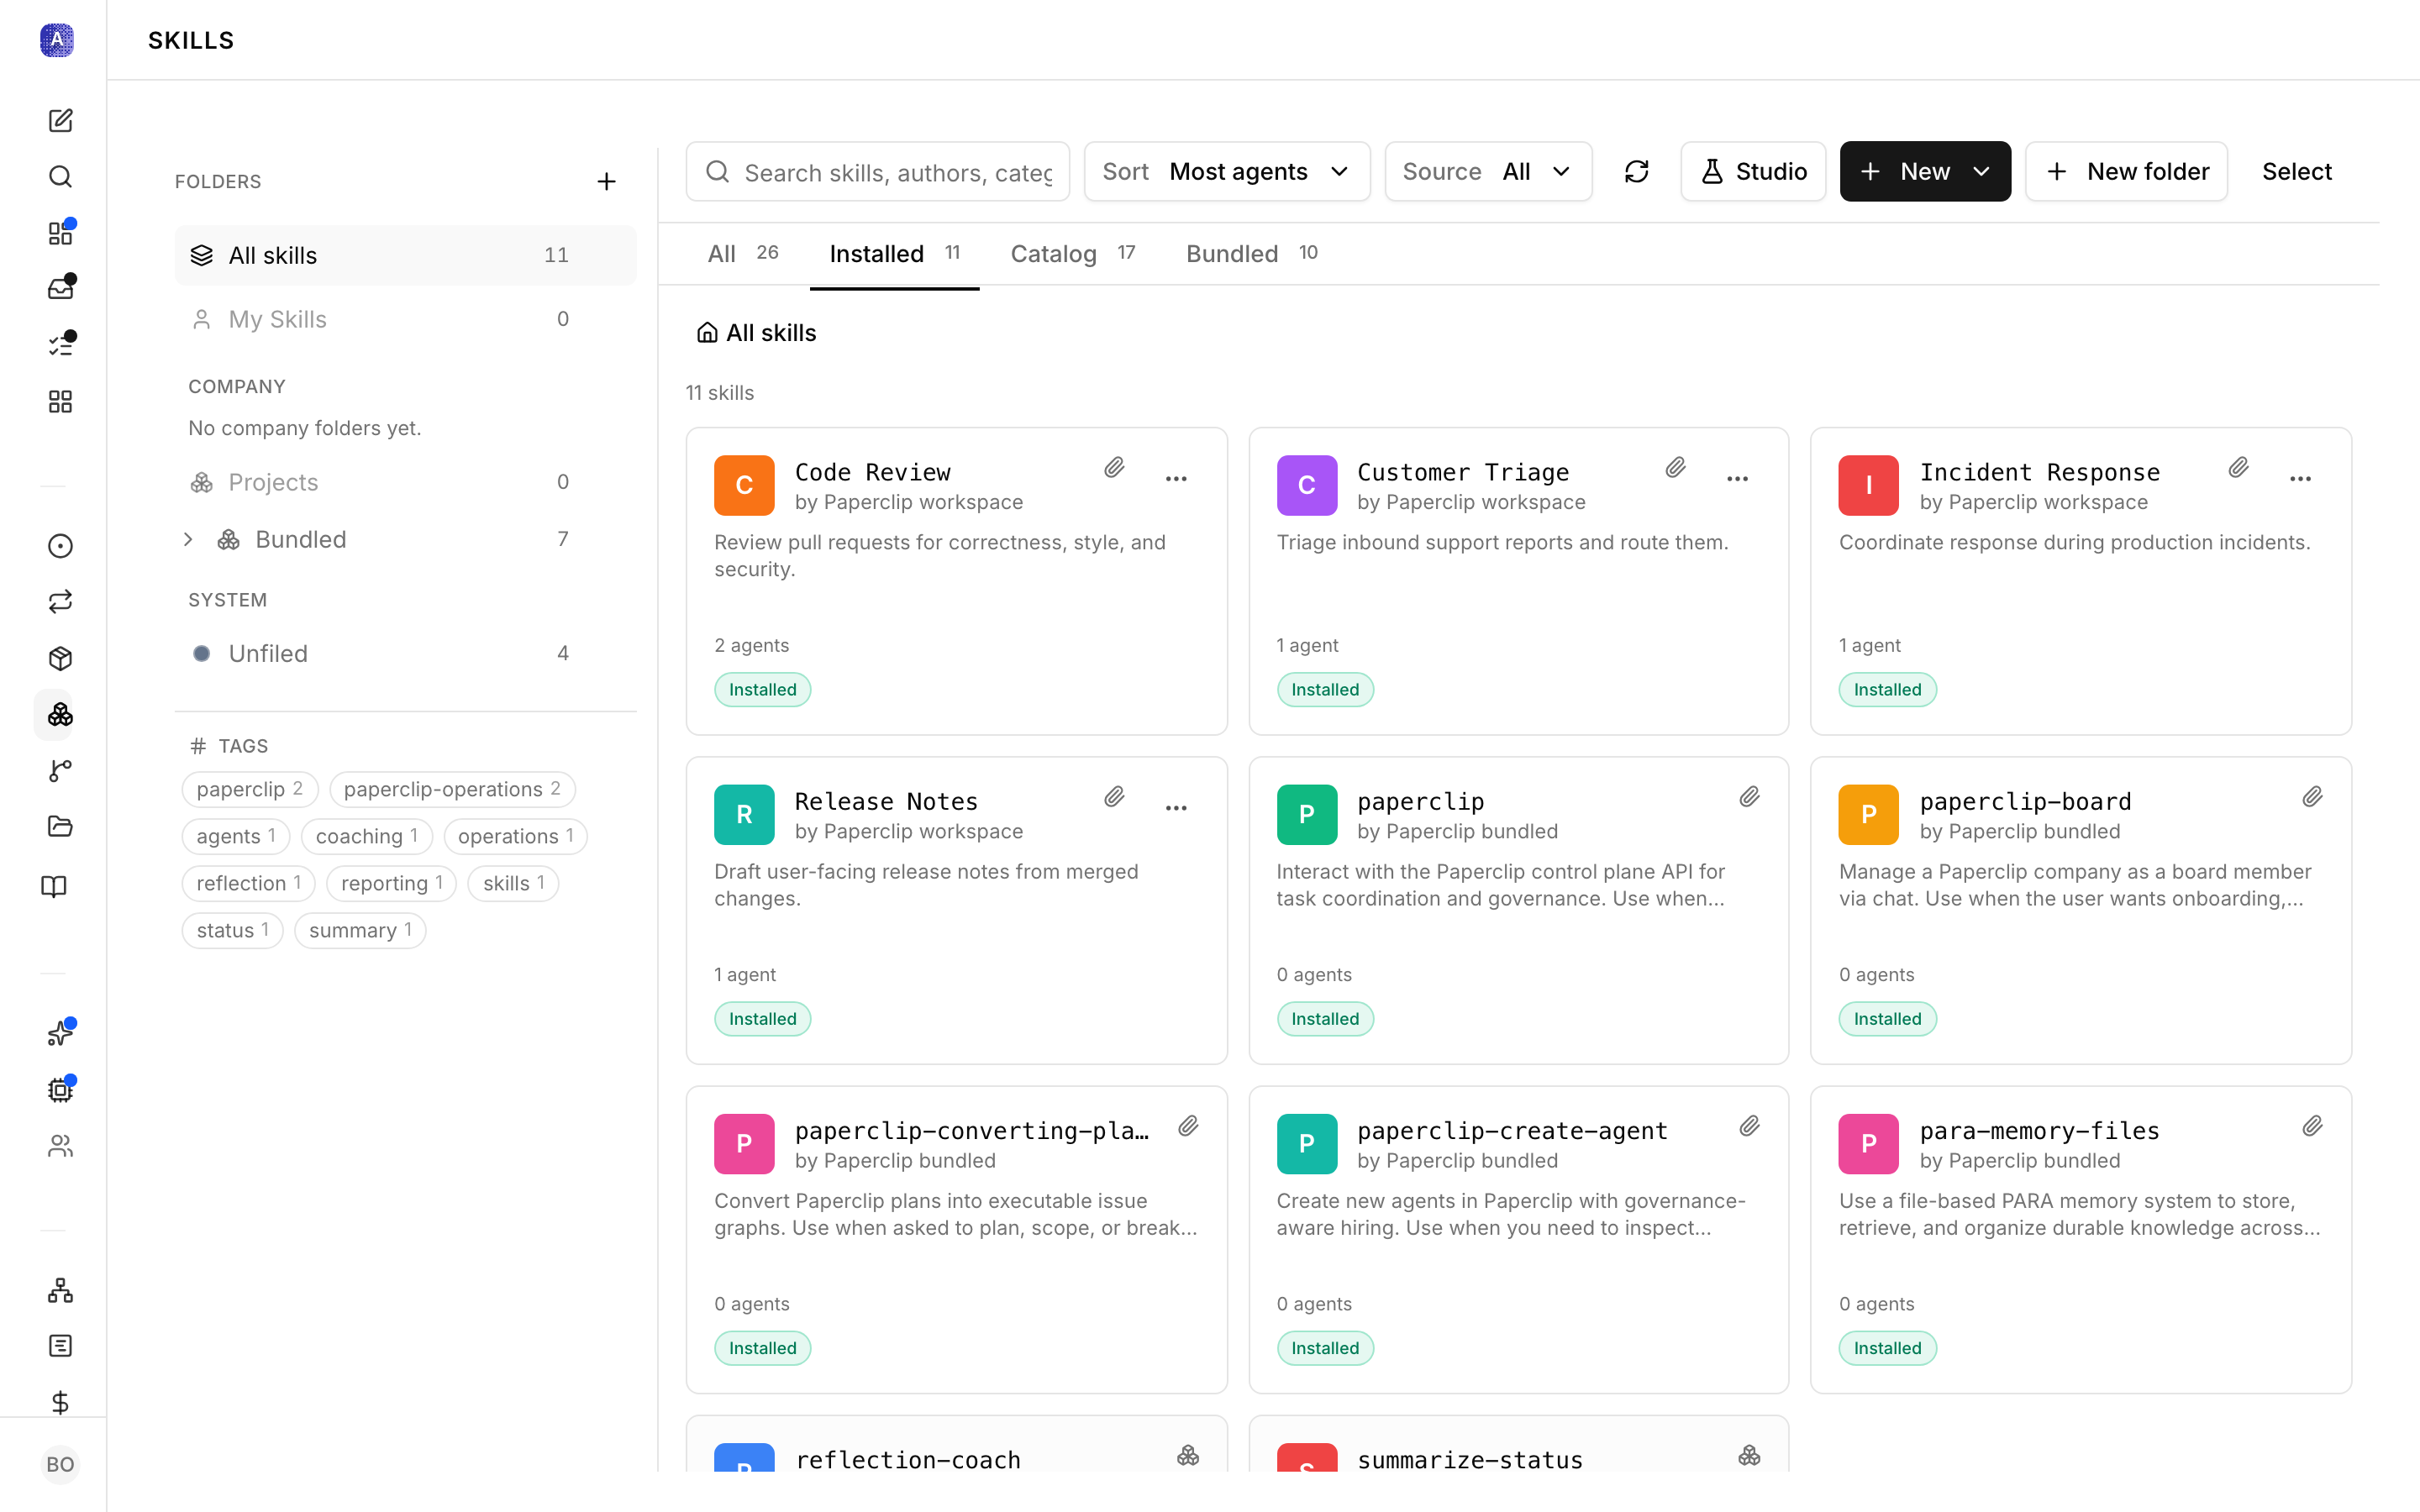This screenshot has height=1512, width=2420.
Task: Open the Sort Most agents dropdown
Action: 1227,172
